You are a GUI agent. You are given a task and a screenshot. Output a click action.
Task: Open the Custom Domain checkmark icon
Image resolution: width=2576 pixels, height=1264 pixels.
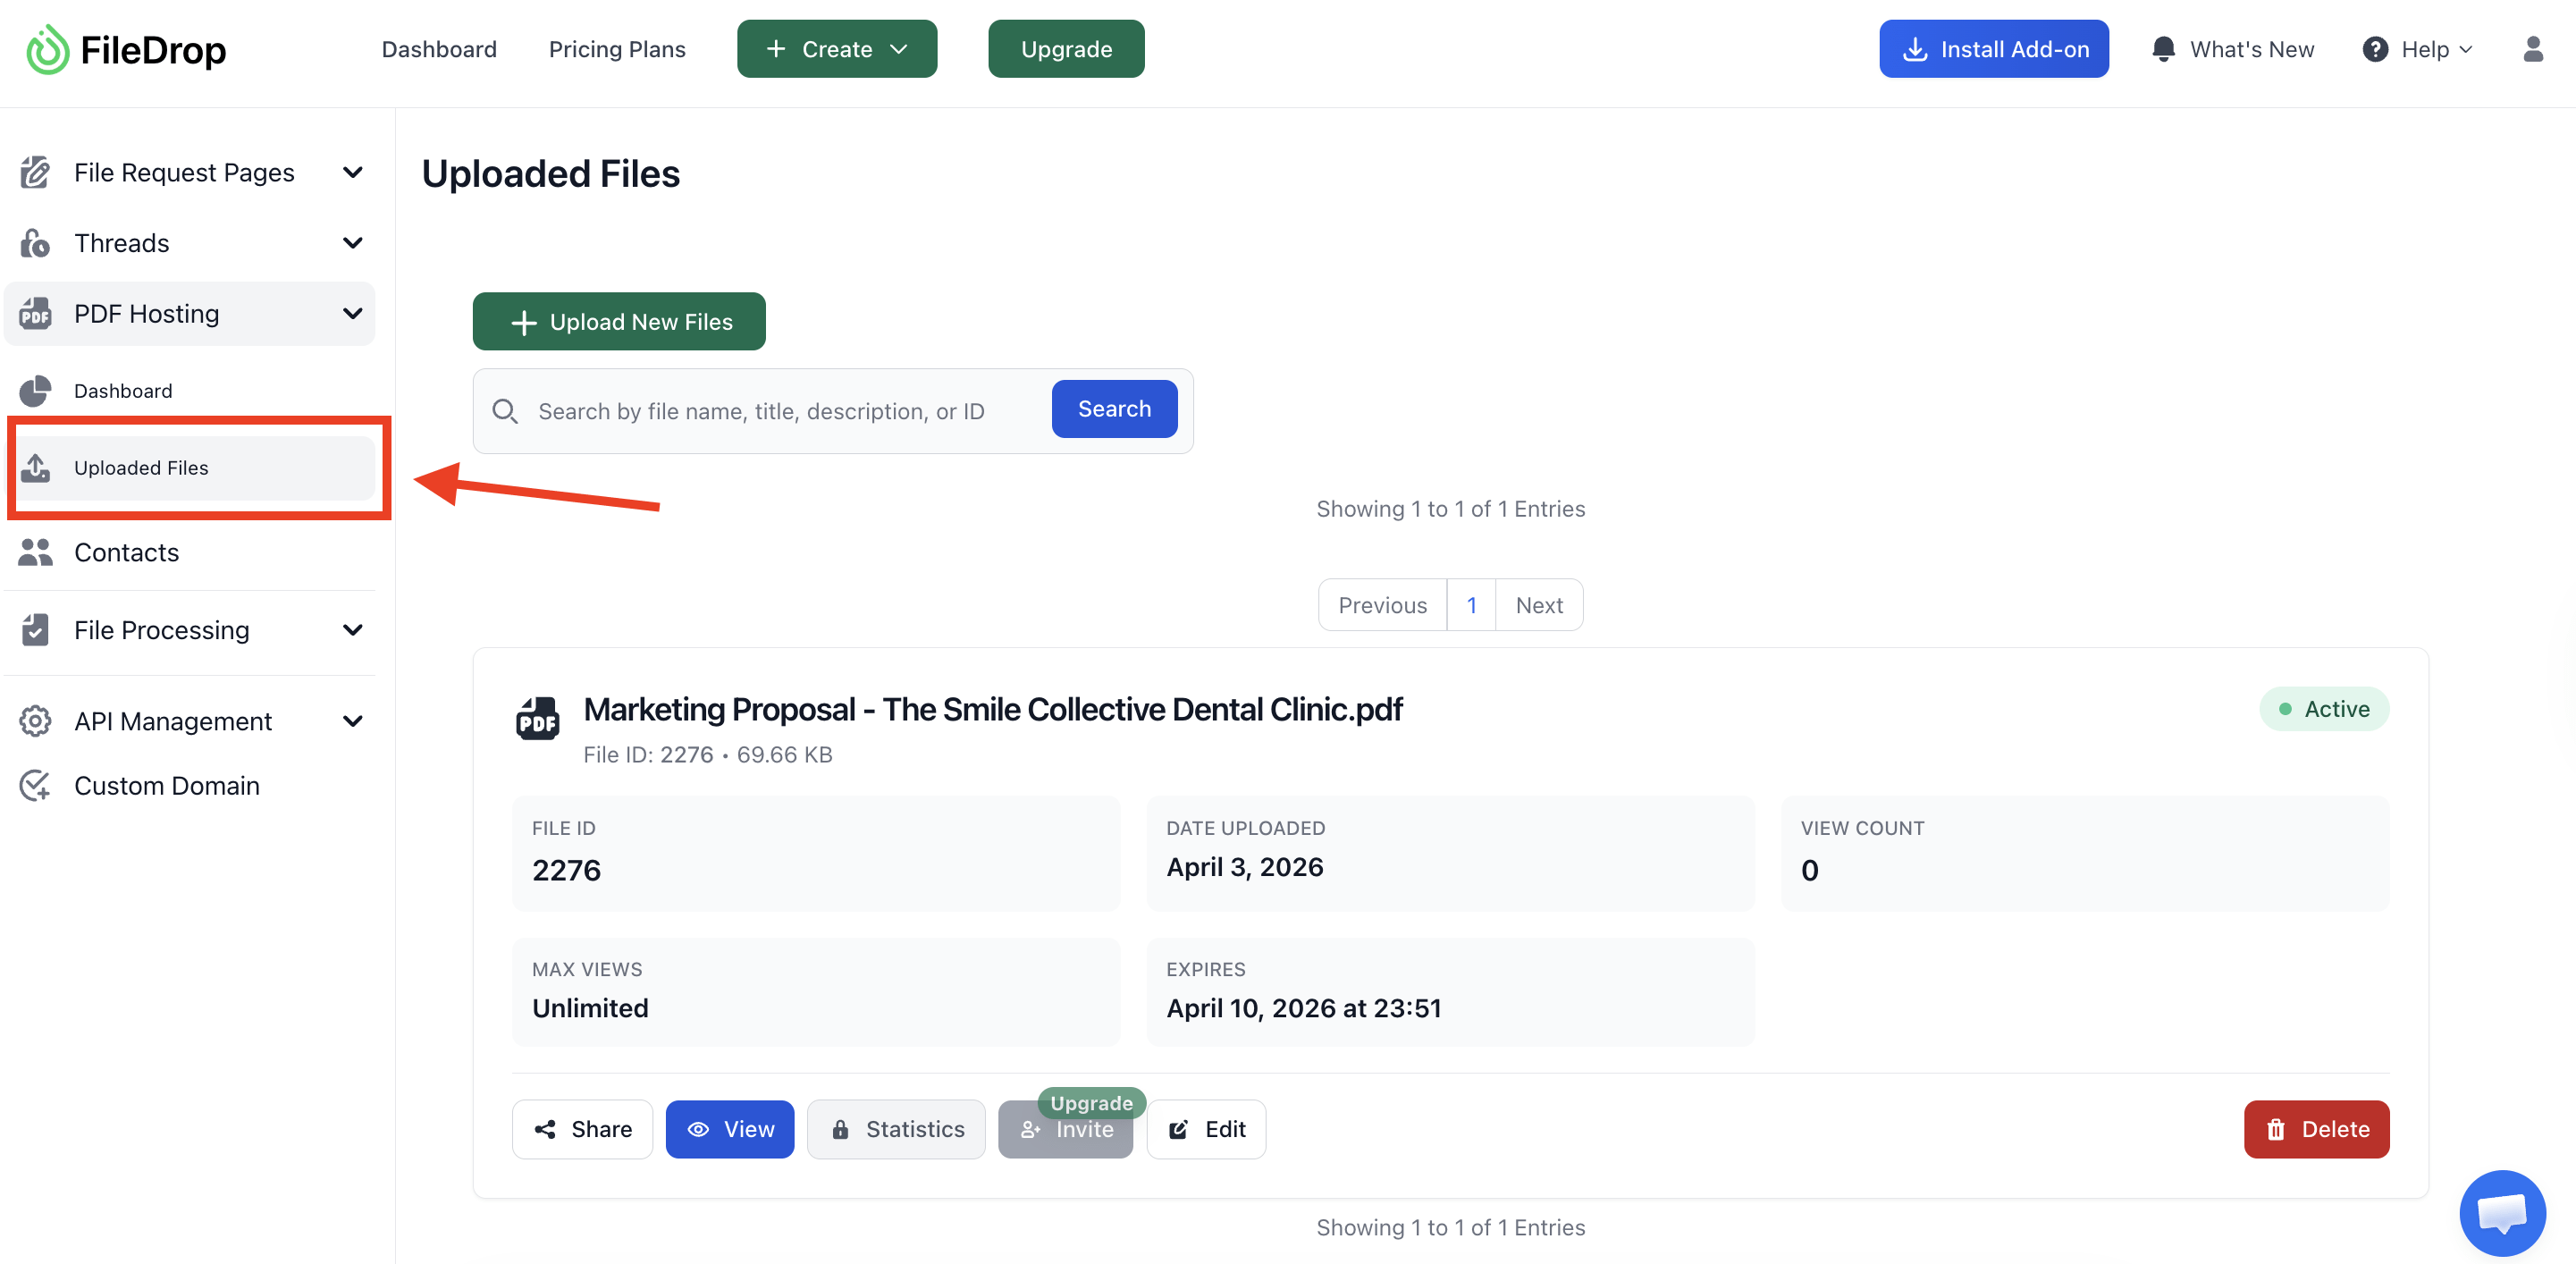click(34, 785)
